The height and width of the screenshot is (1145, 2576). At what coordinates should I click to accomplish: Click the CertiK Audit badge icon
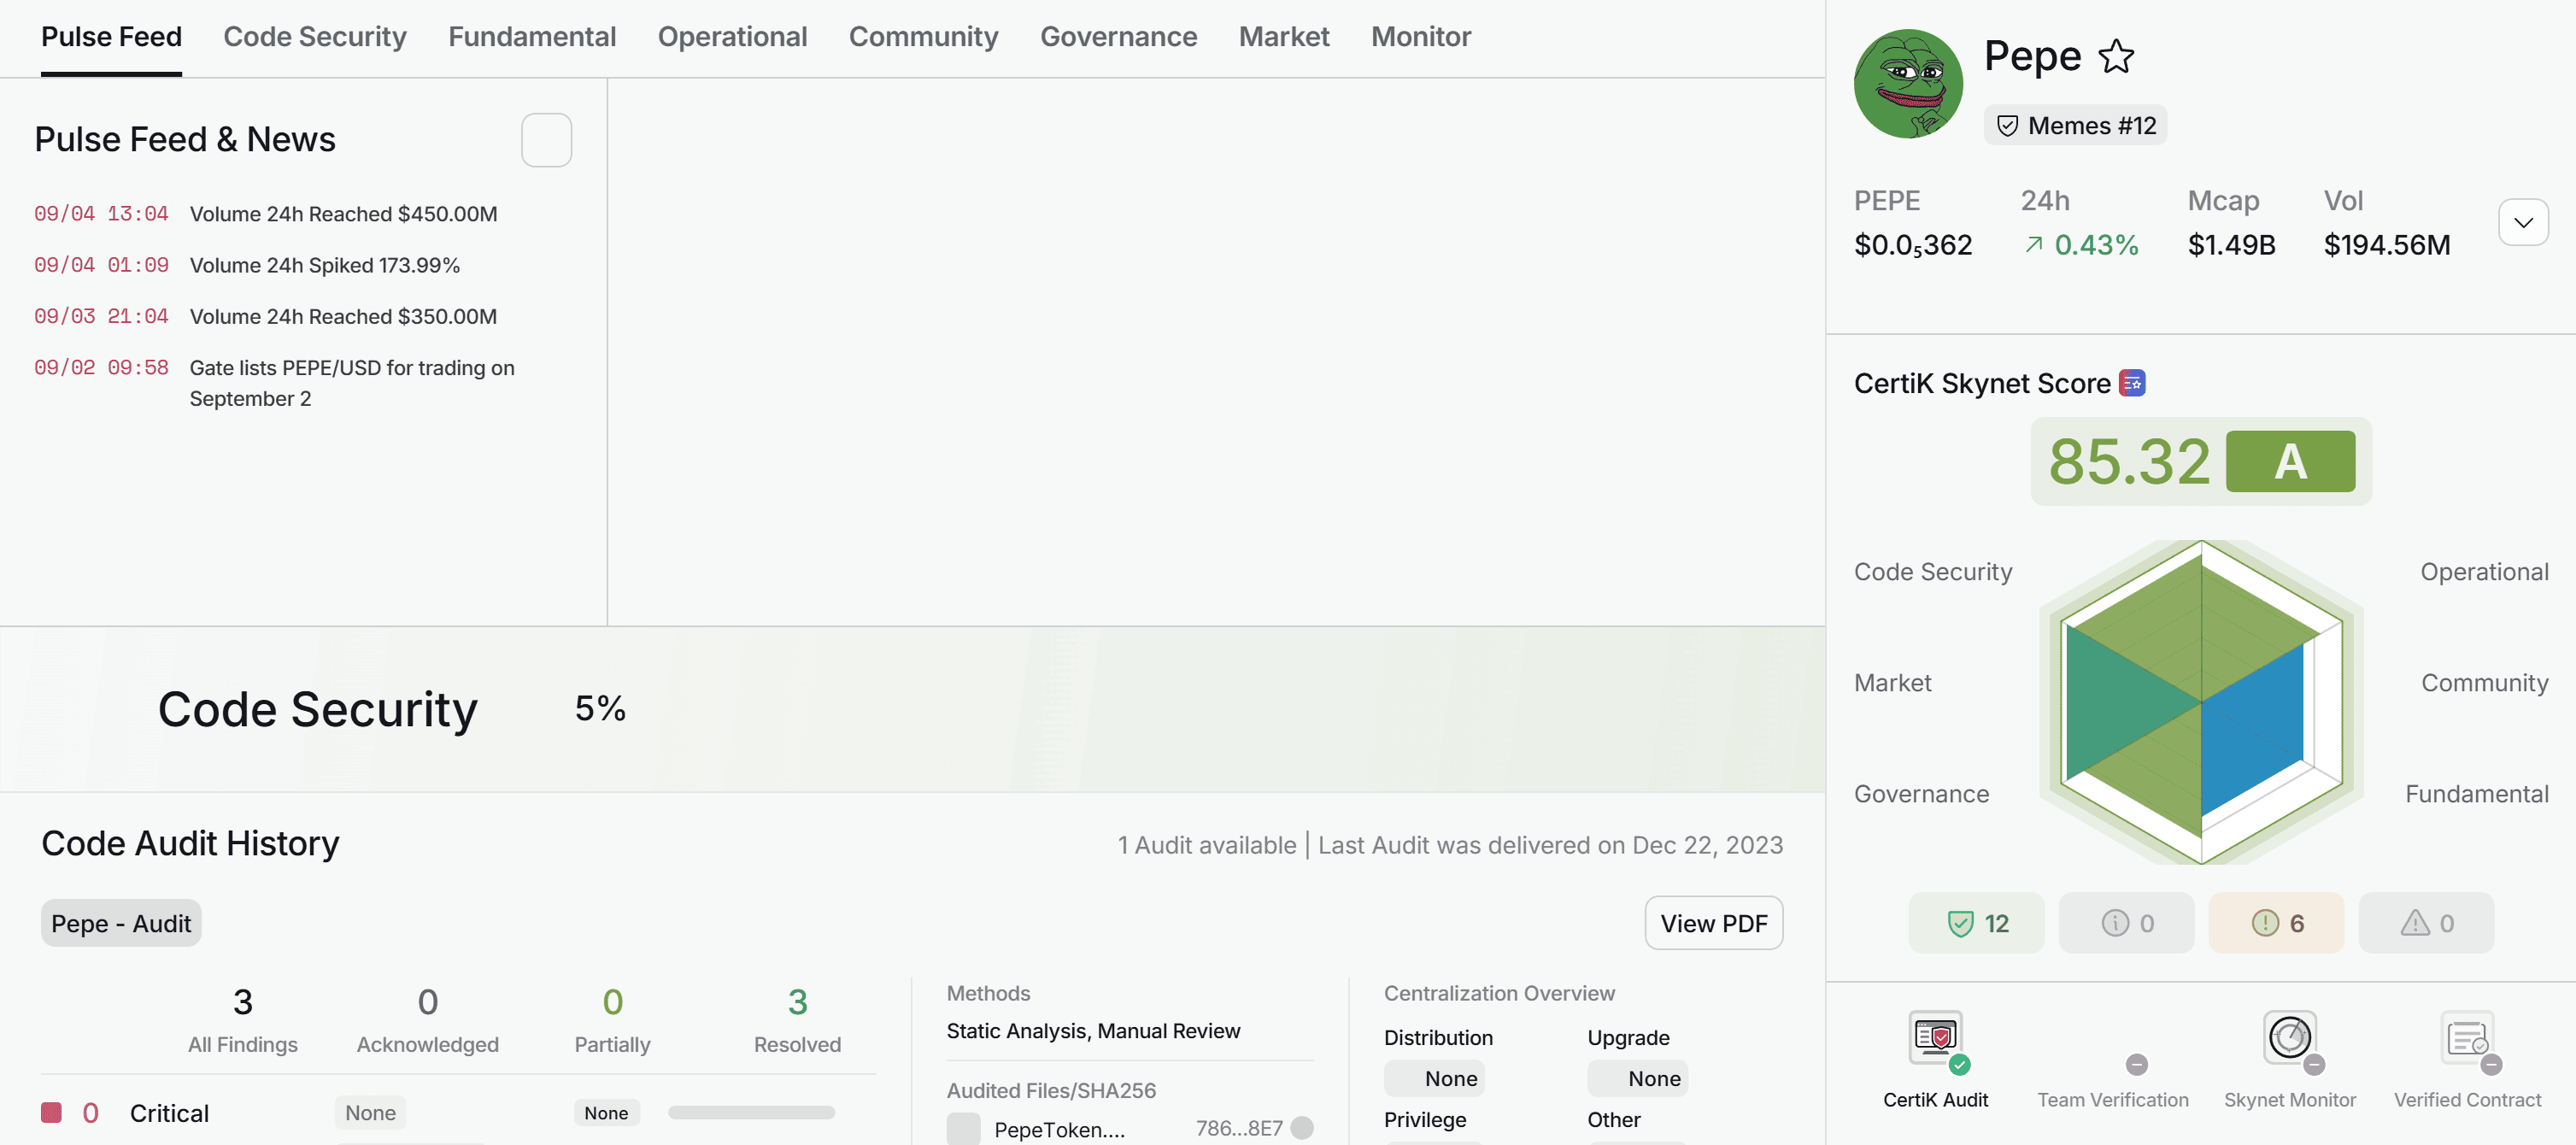(x=1936, y=1039)
